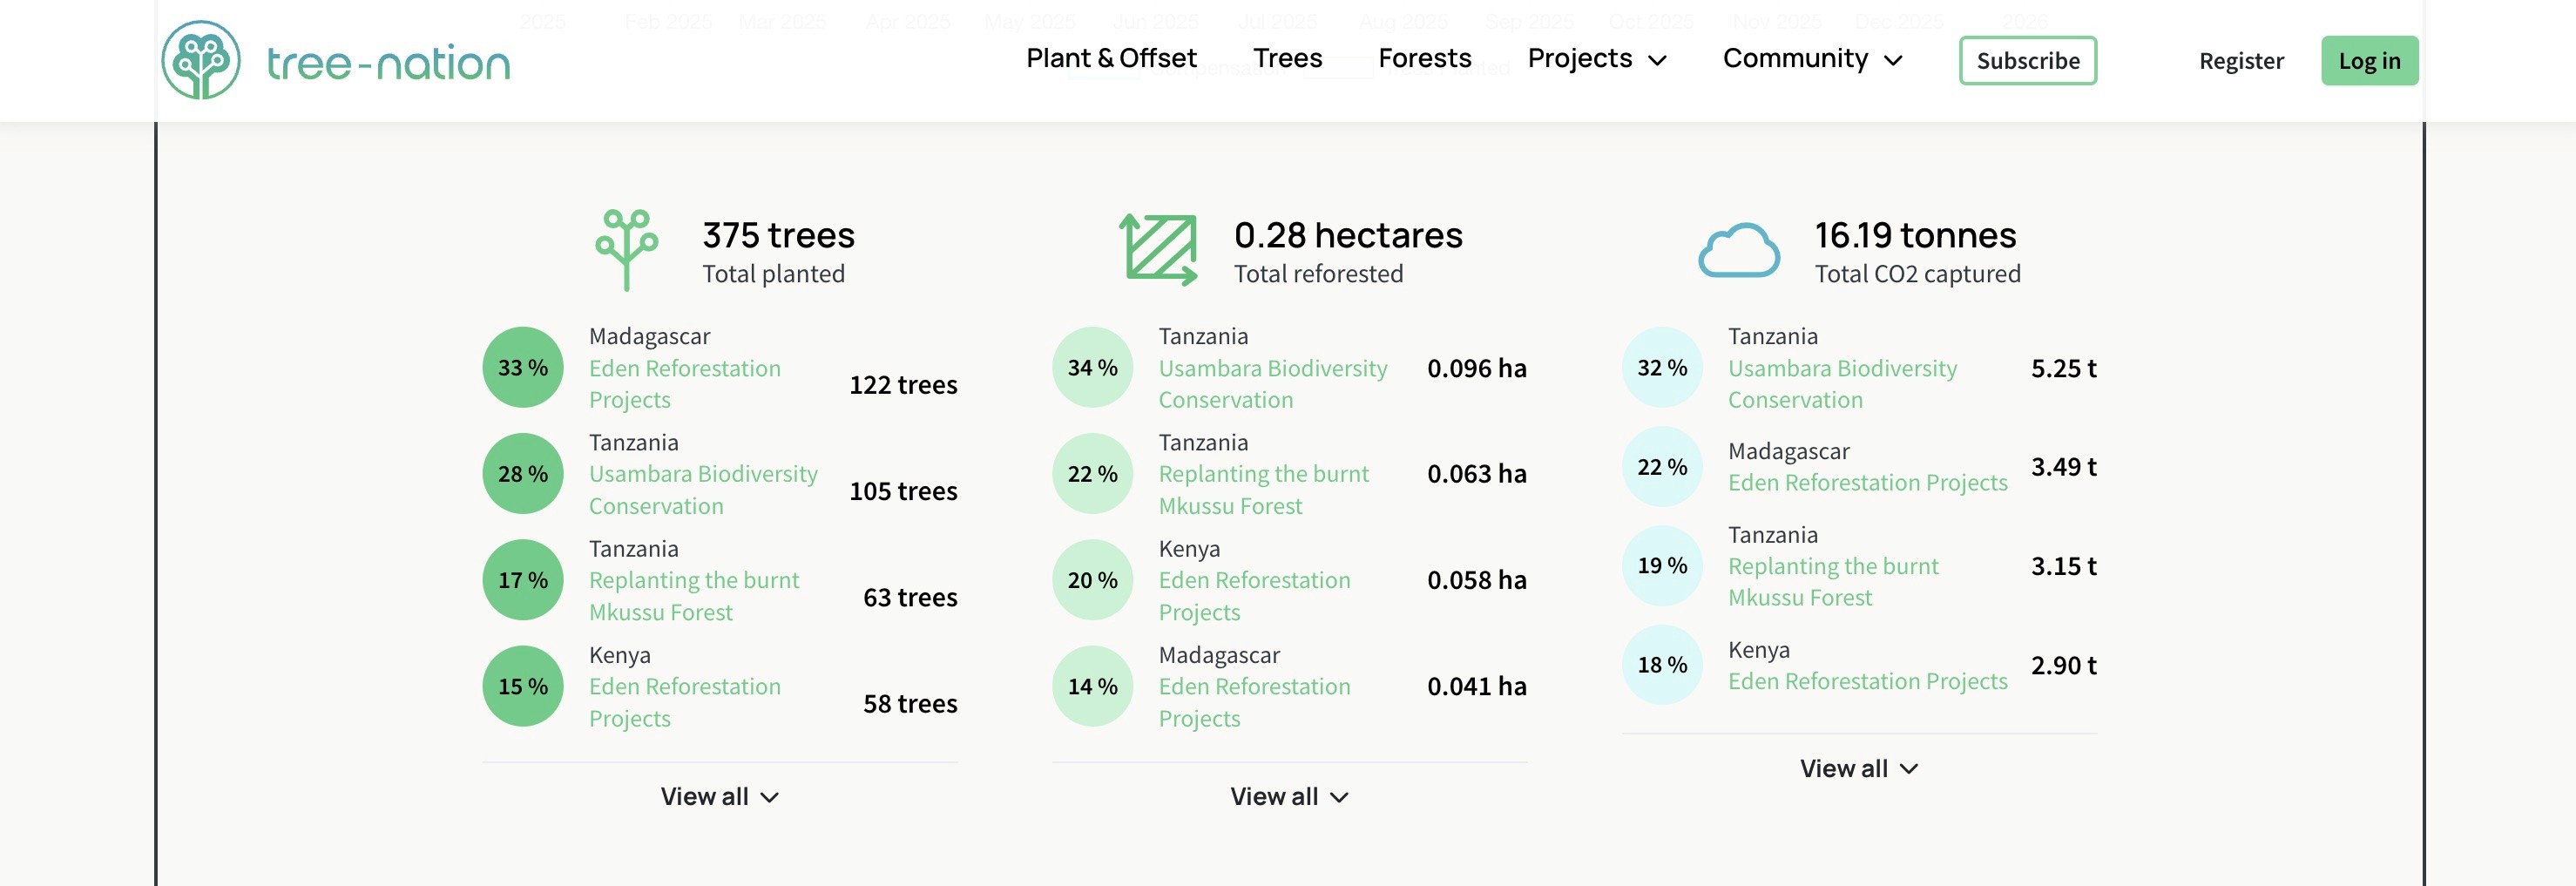Click the tree-nation wordmark text
The image size is (2576, 886).
(388, 64)
